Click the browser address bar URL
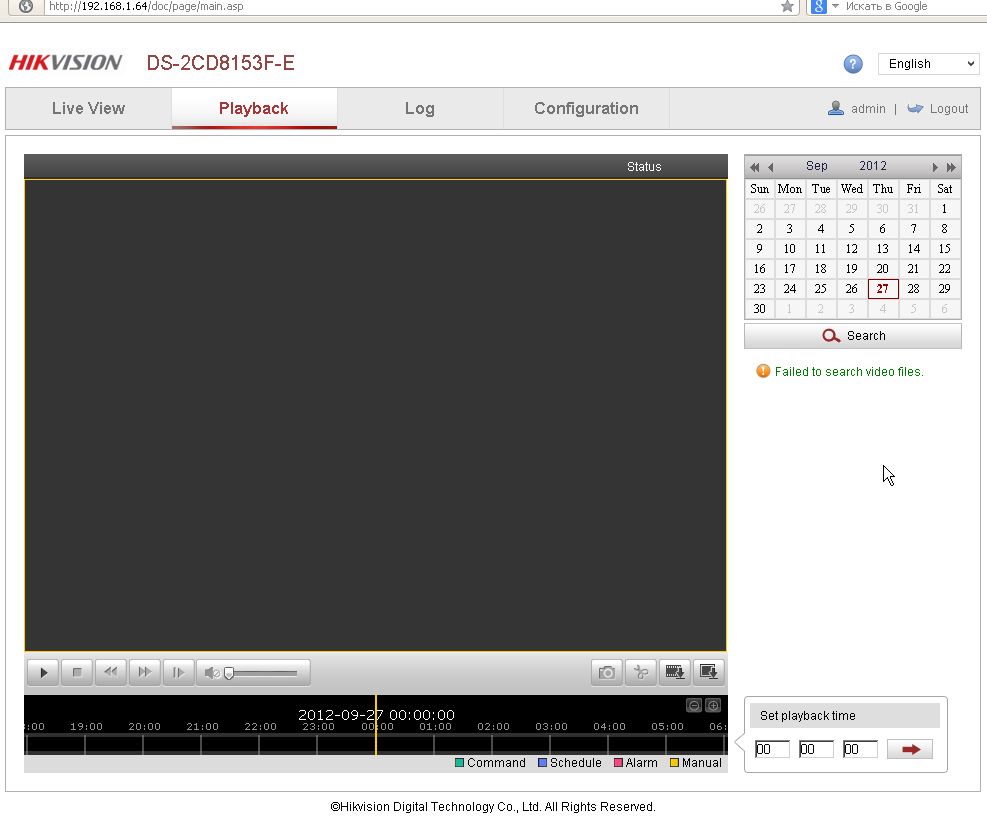The image size is (987, 824). (146, 6)
